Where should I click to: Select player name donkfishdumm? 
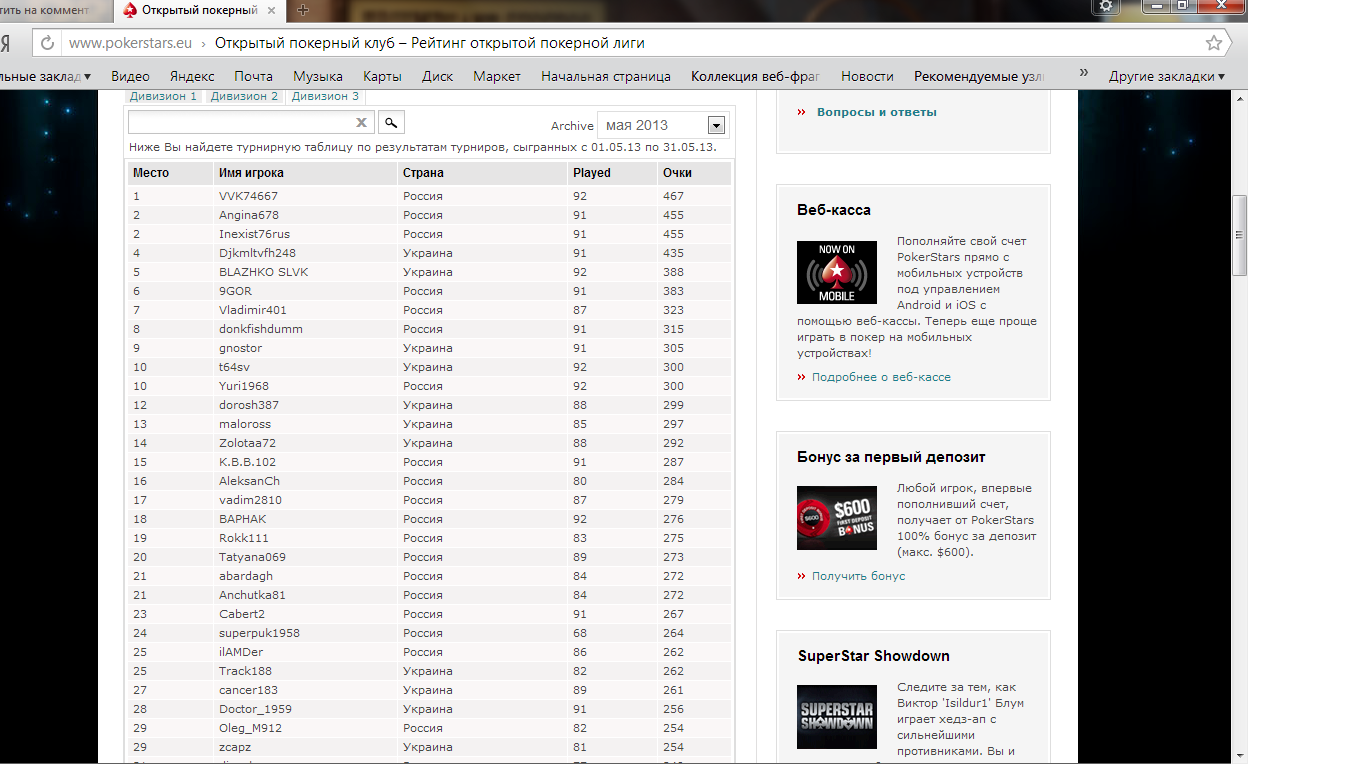[261, 329]
